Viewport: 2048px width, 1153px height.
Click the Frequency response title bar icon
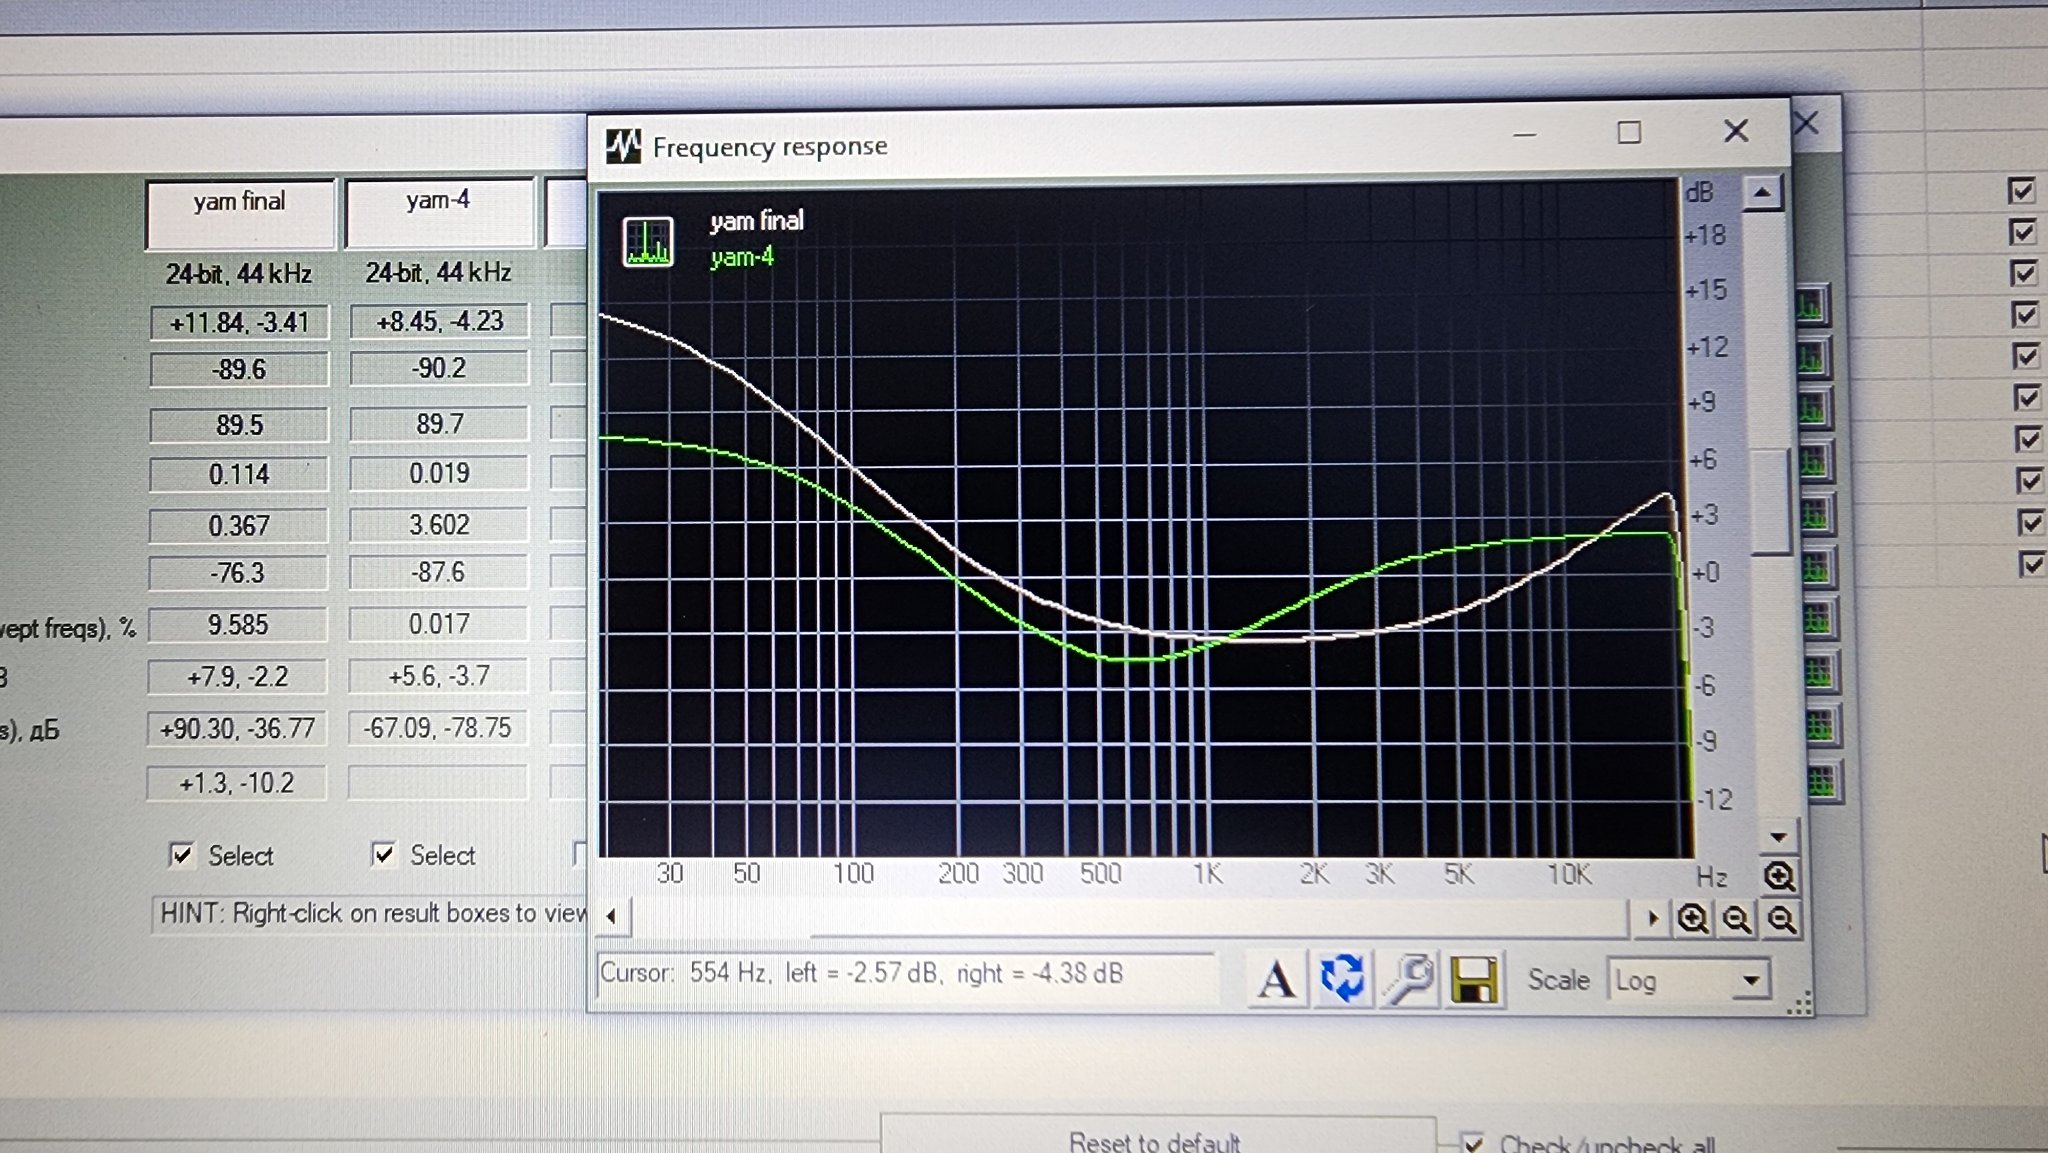[623, 147]
